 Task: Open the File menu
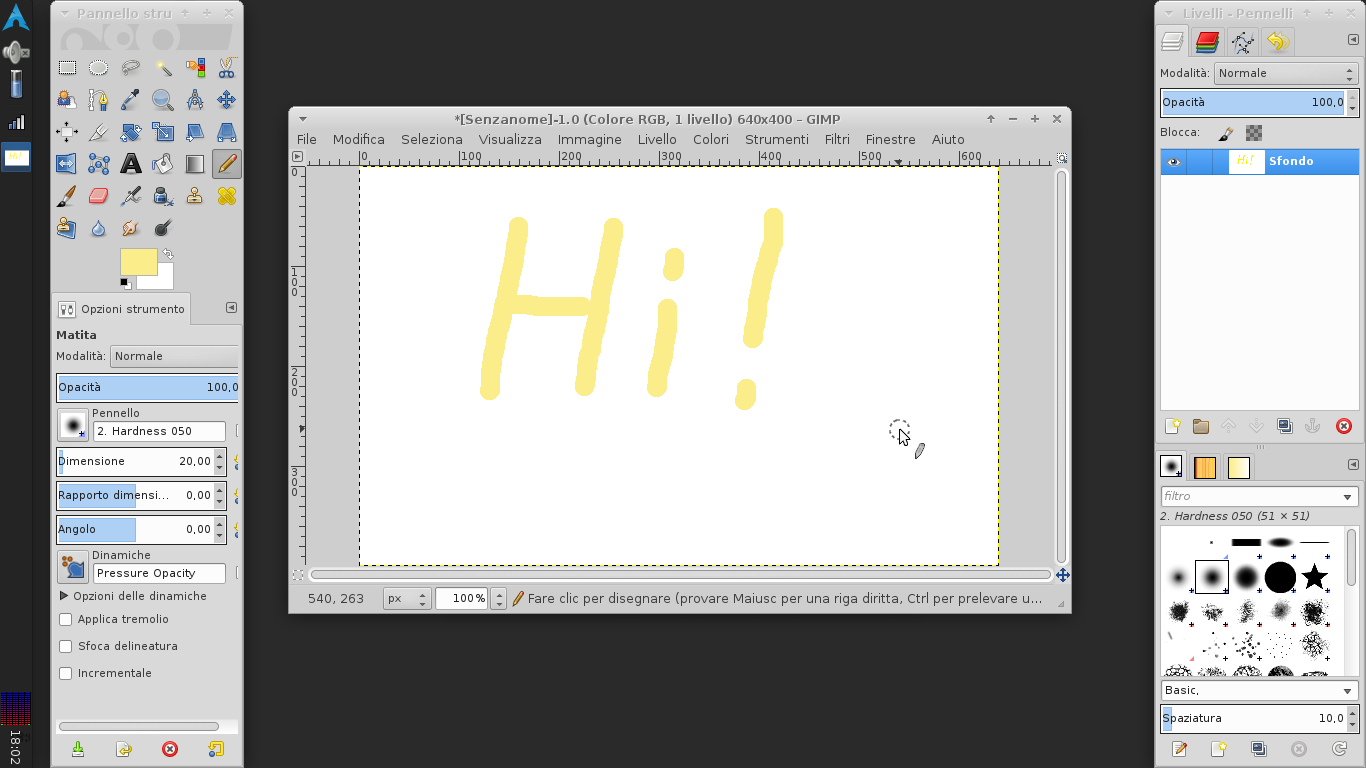pyautogui.click(x=307, y=139)
